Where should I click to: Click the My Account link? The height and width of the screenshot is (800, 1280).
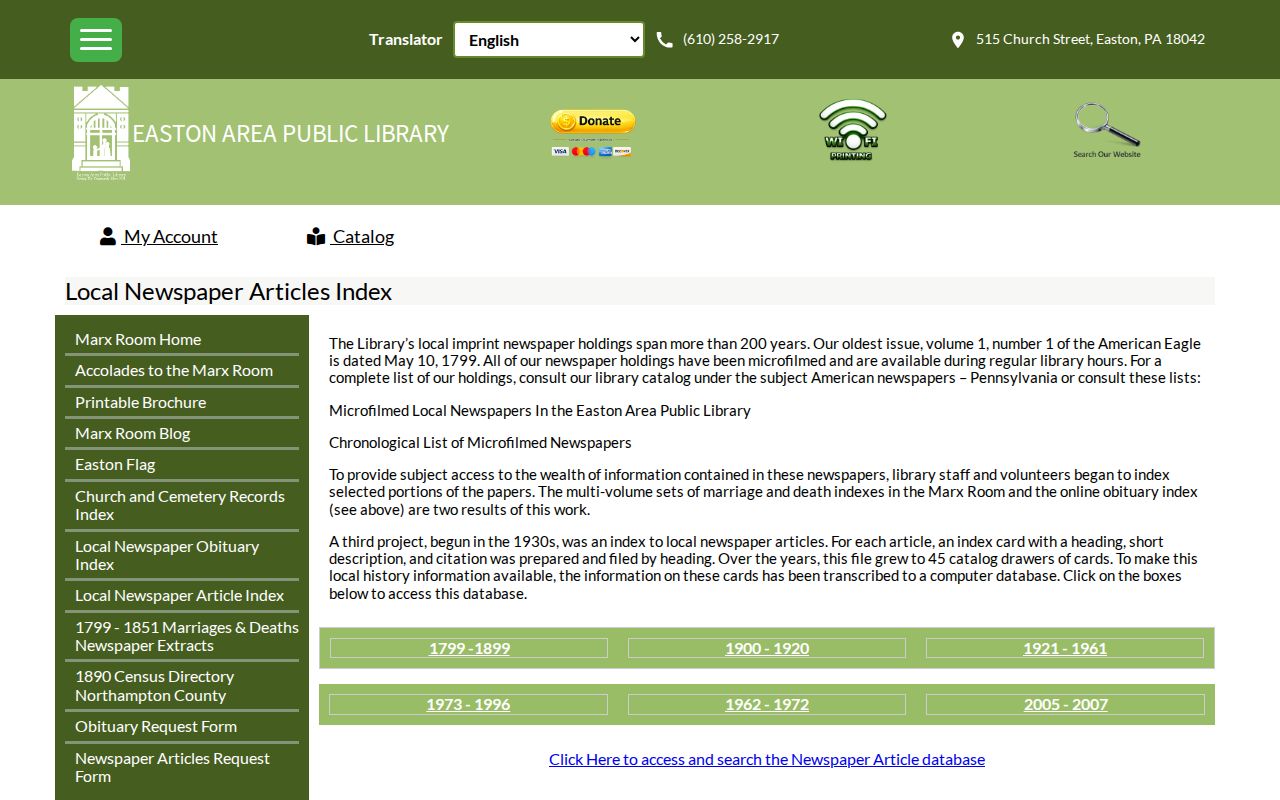170,237
